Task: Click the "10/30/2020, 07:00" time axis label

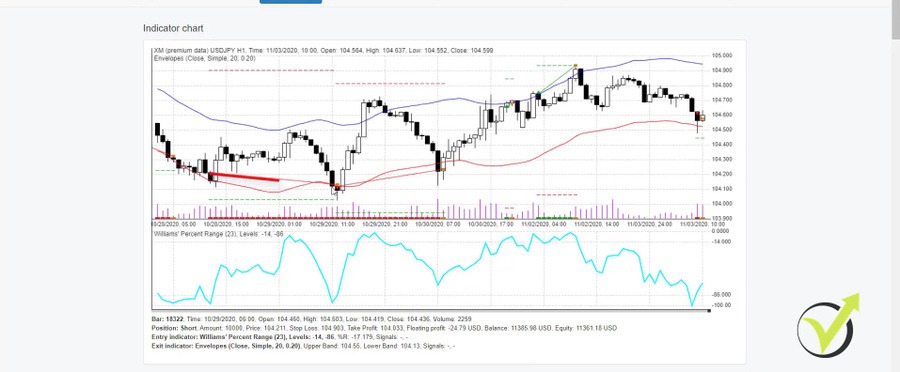Action: (437, 224)
